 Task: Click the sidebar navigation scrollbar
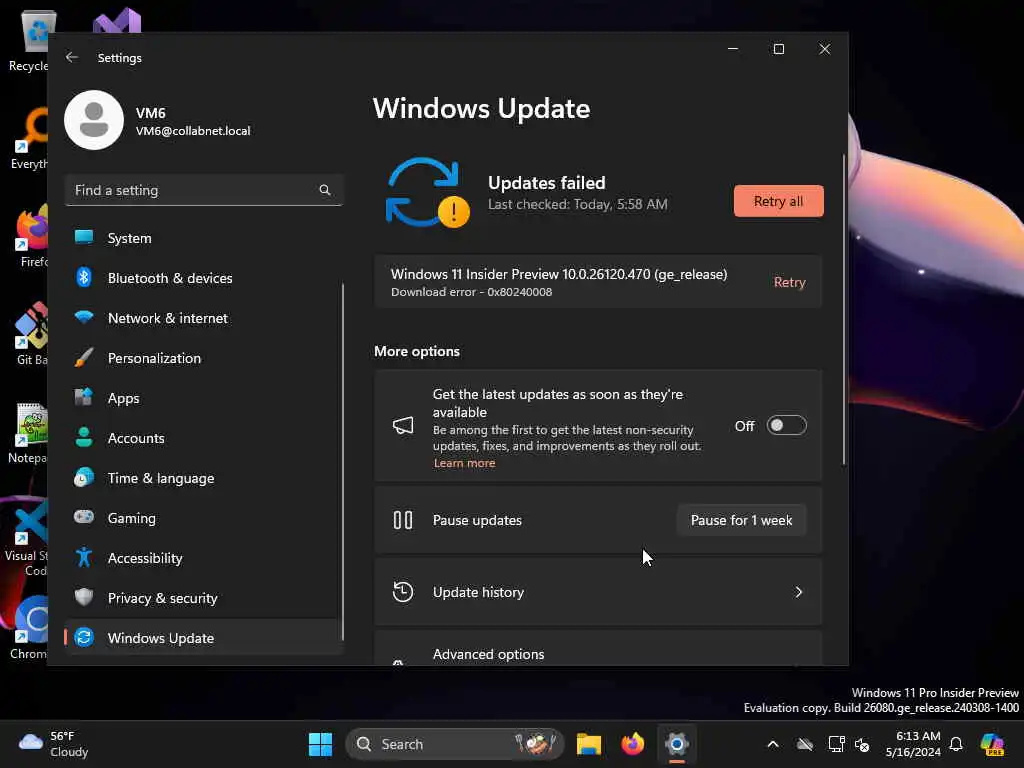click(343, 461)
